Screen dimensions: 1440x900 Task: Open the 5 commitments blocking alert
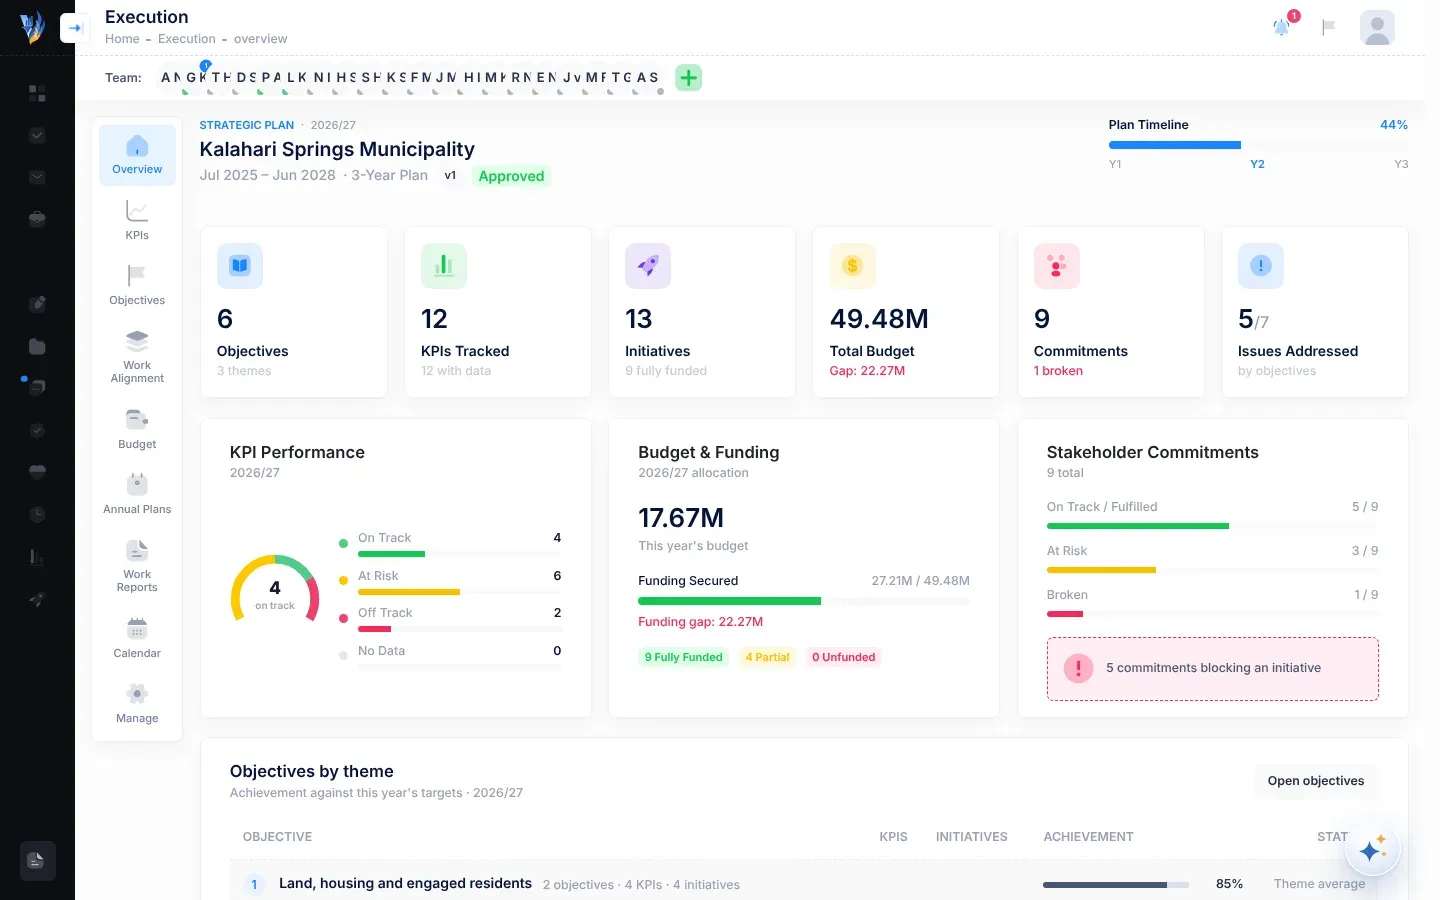coord(1212,669)
